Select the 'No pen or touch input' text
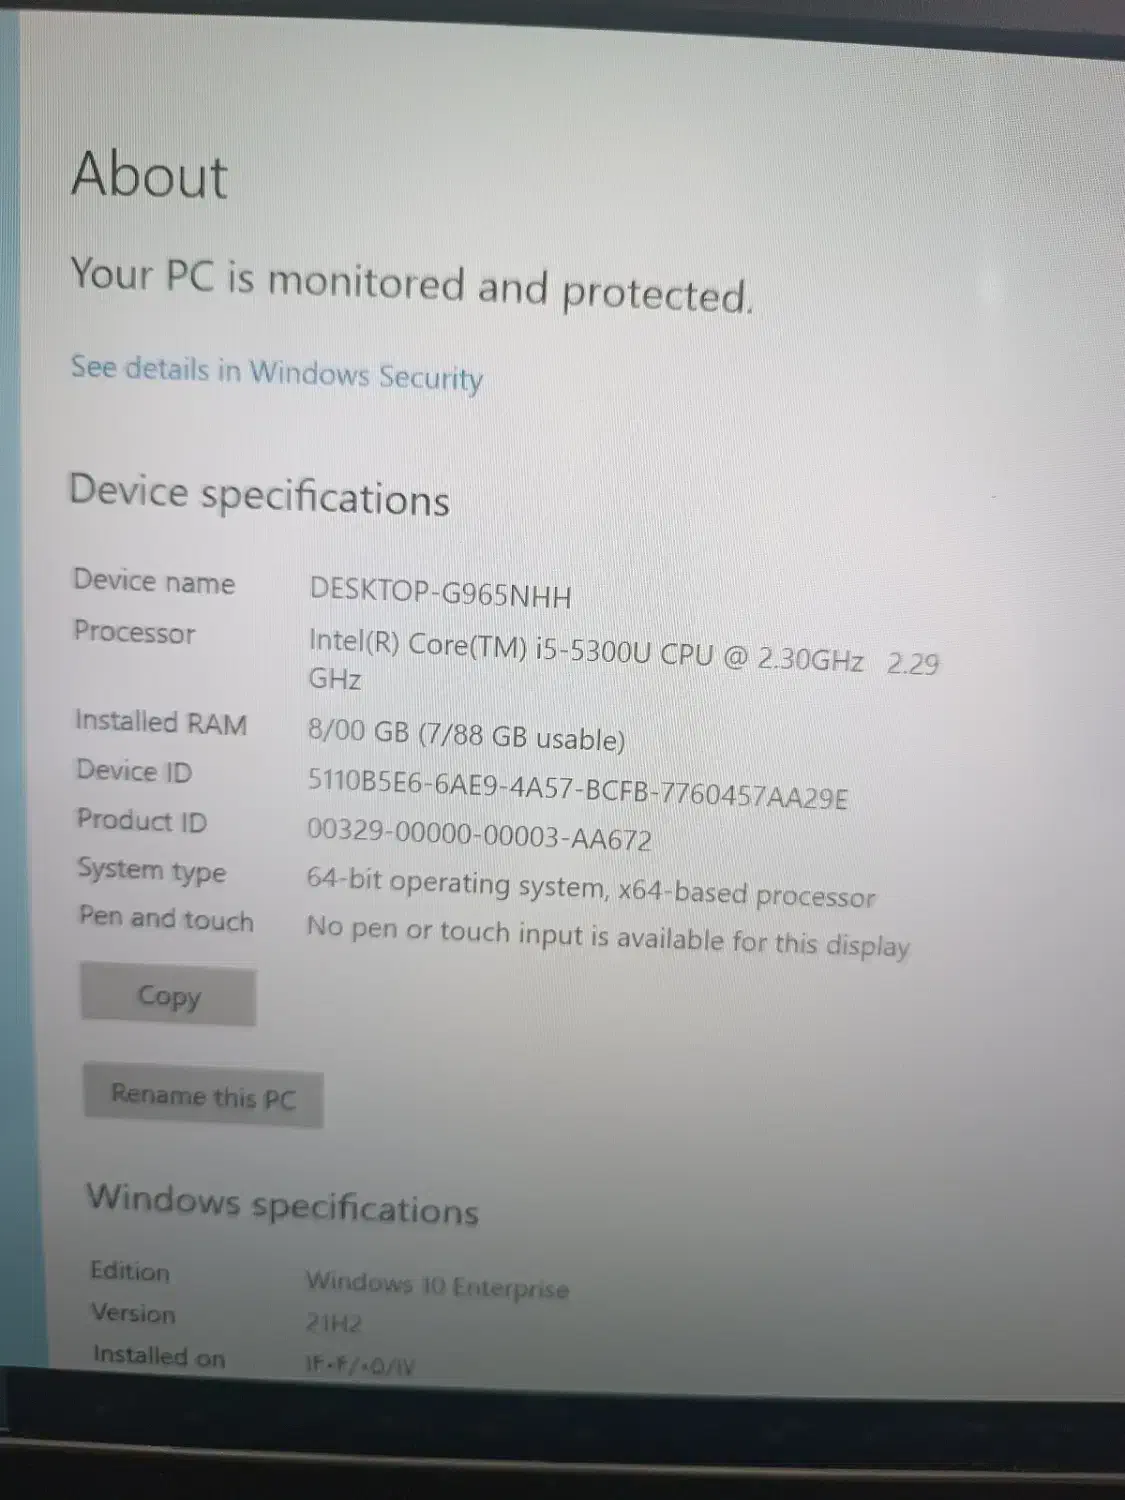This screenshot has height=1500, width=1125. pos(608,935)
